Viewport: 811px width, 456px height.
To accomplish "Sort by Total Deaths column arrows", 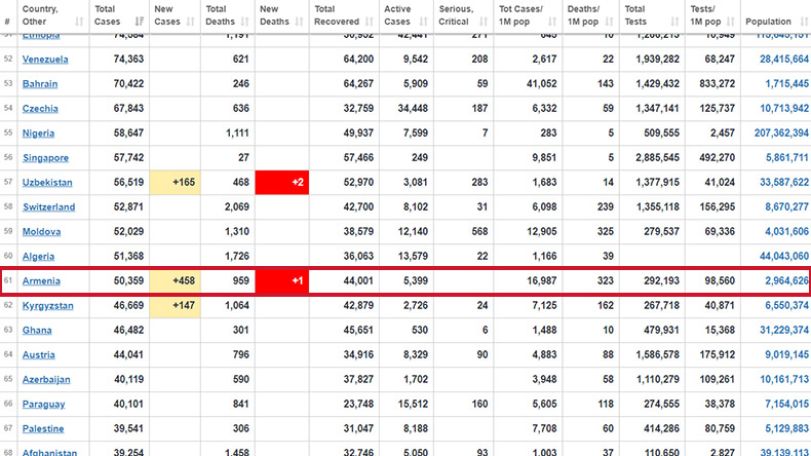I will (x=245, y=22).
